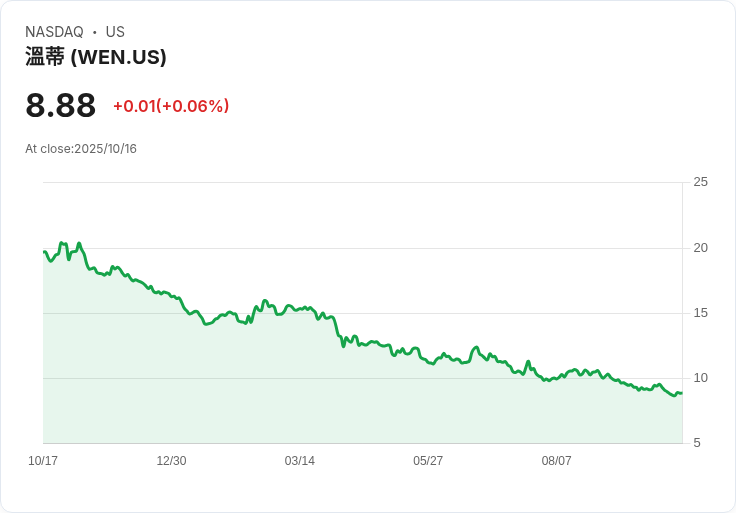The height and width of the screenshot is (513, 736).
Task: Select the 5 price axis label
Action: click(697, 443)
